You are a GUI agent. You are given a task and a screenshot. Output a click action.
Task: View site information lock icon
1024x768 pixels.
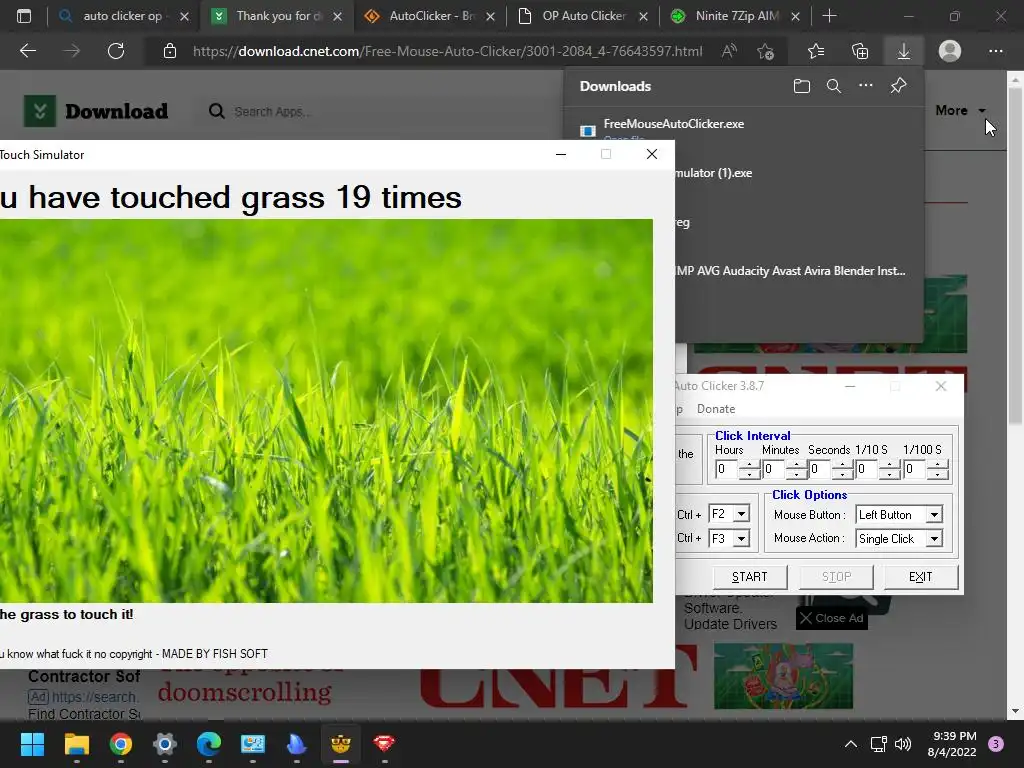pyautogui.click(x=170, y=51)
